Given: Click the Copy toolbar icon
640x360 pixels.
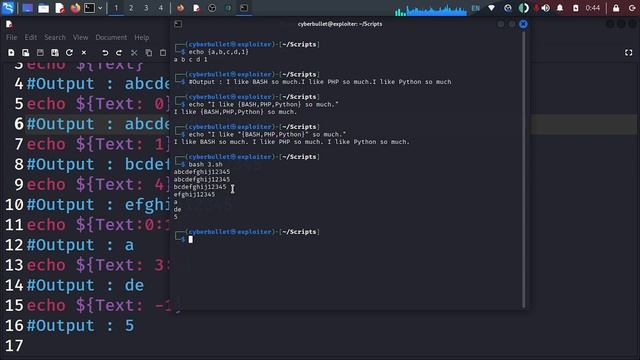Looking at the screenshot, I should pyautogui.click(x=149, y=53).
